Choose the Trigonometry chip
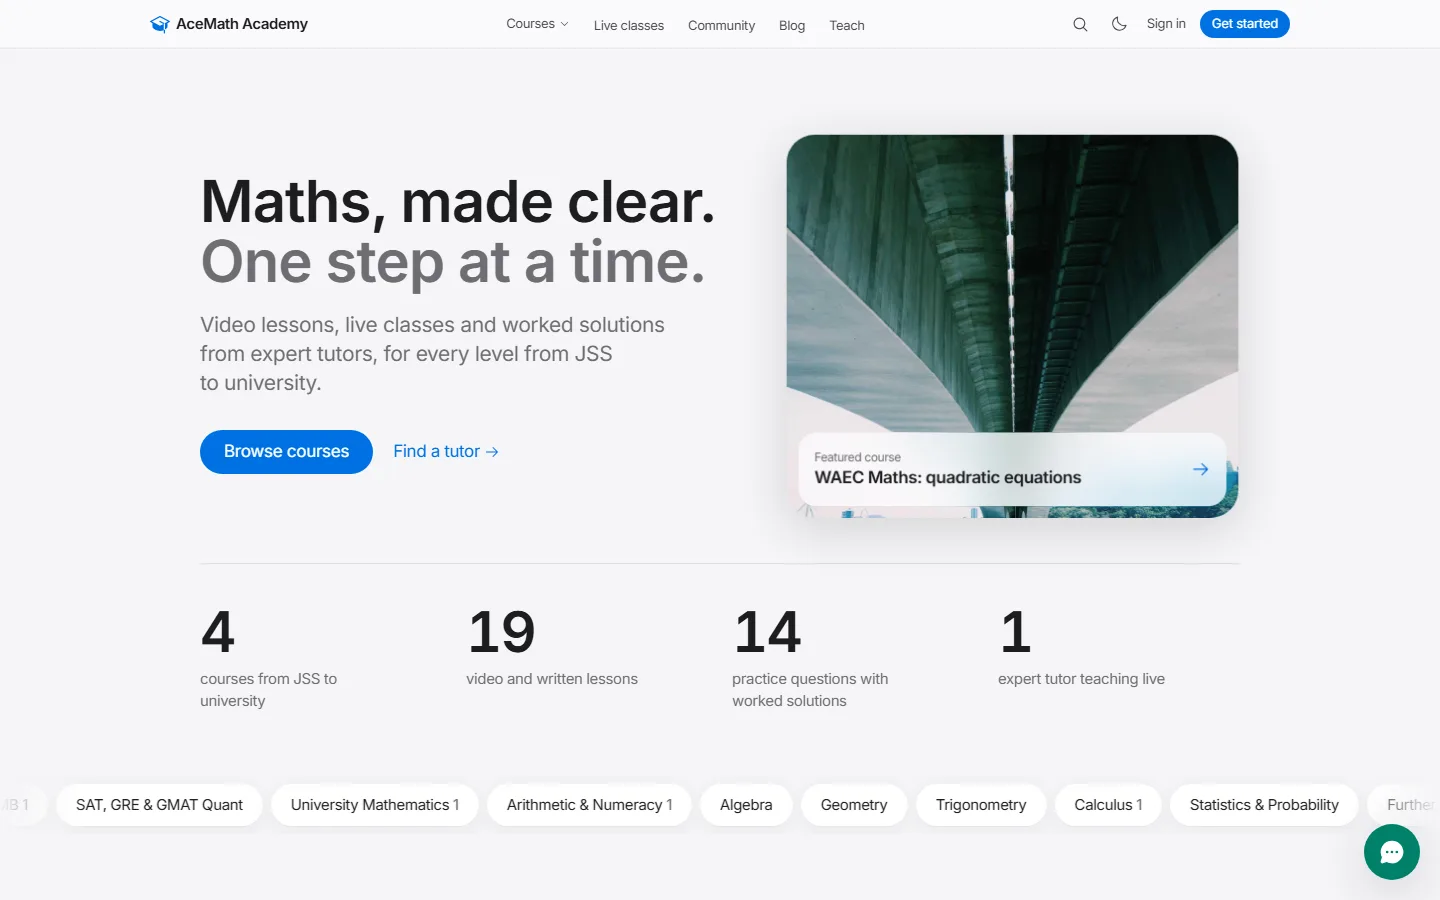The image size is (1440, 900). [x=981, y=805]
